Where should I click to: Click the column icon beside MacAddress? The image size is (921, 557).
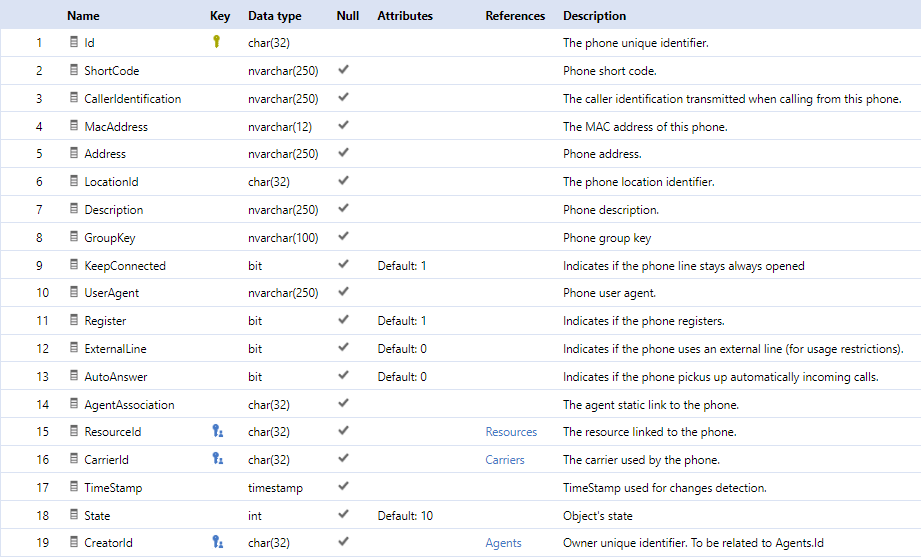pyautogui.click(x=73, y=125)
